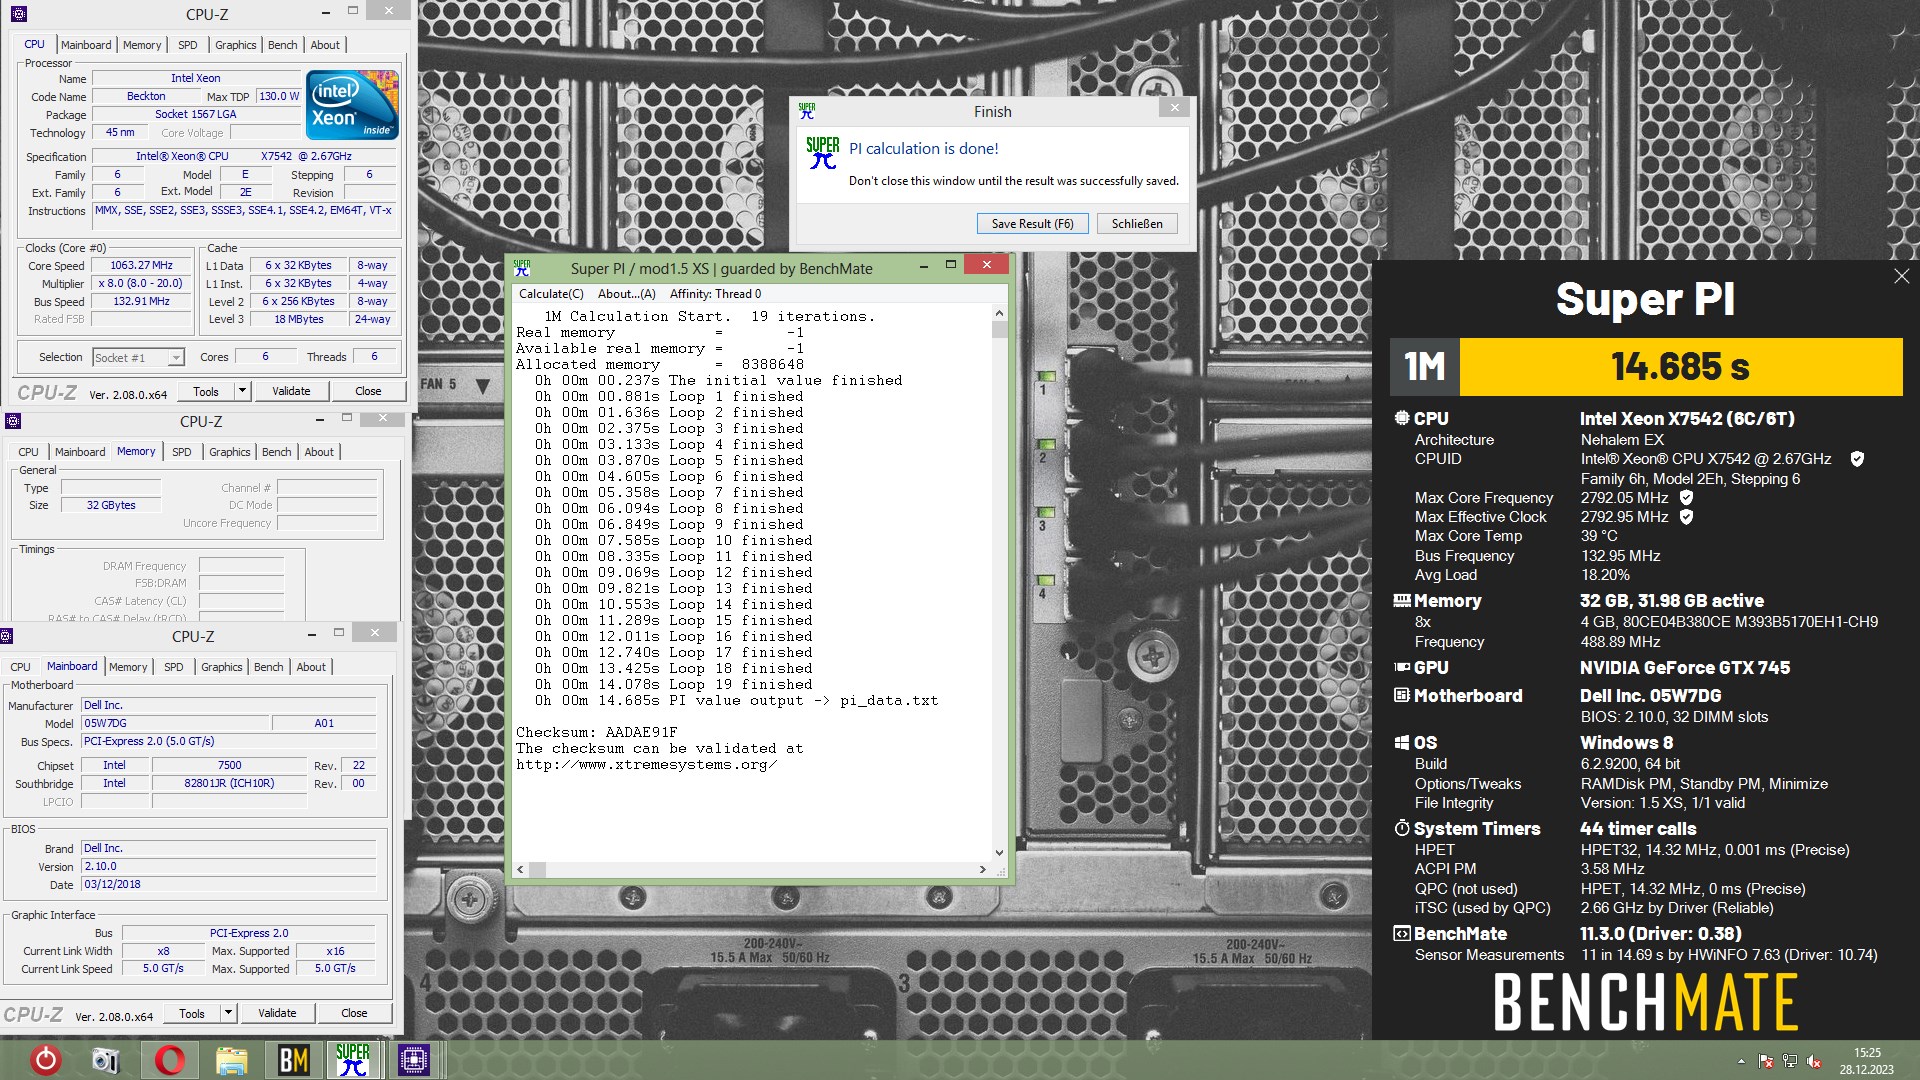The image size is (1920, 1080).
Task: Switch to Super PI taskbar icon
Action: pos(352,1059)
